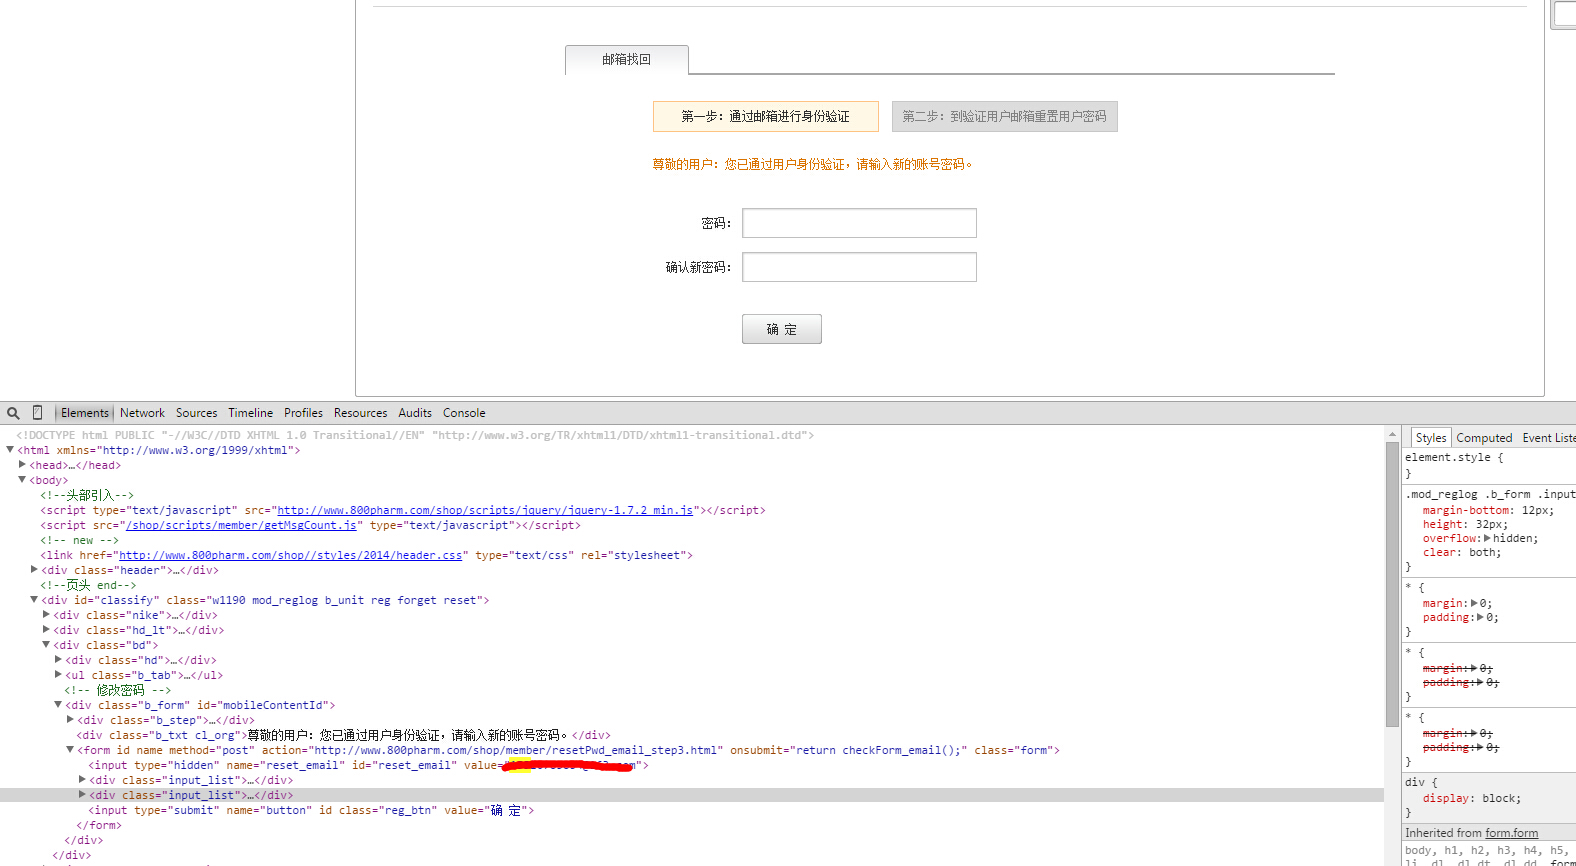Screen dimensions: 1576x866
Task: Open the Console panel tab
Action: click(464, 413)
